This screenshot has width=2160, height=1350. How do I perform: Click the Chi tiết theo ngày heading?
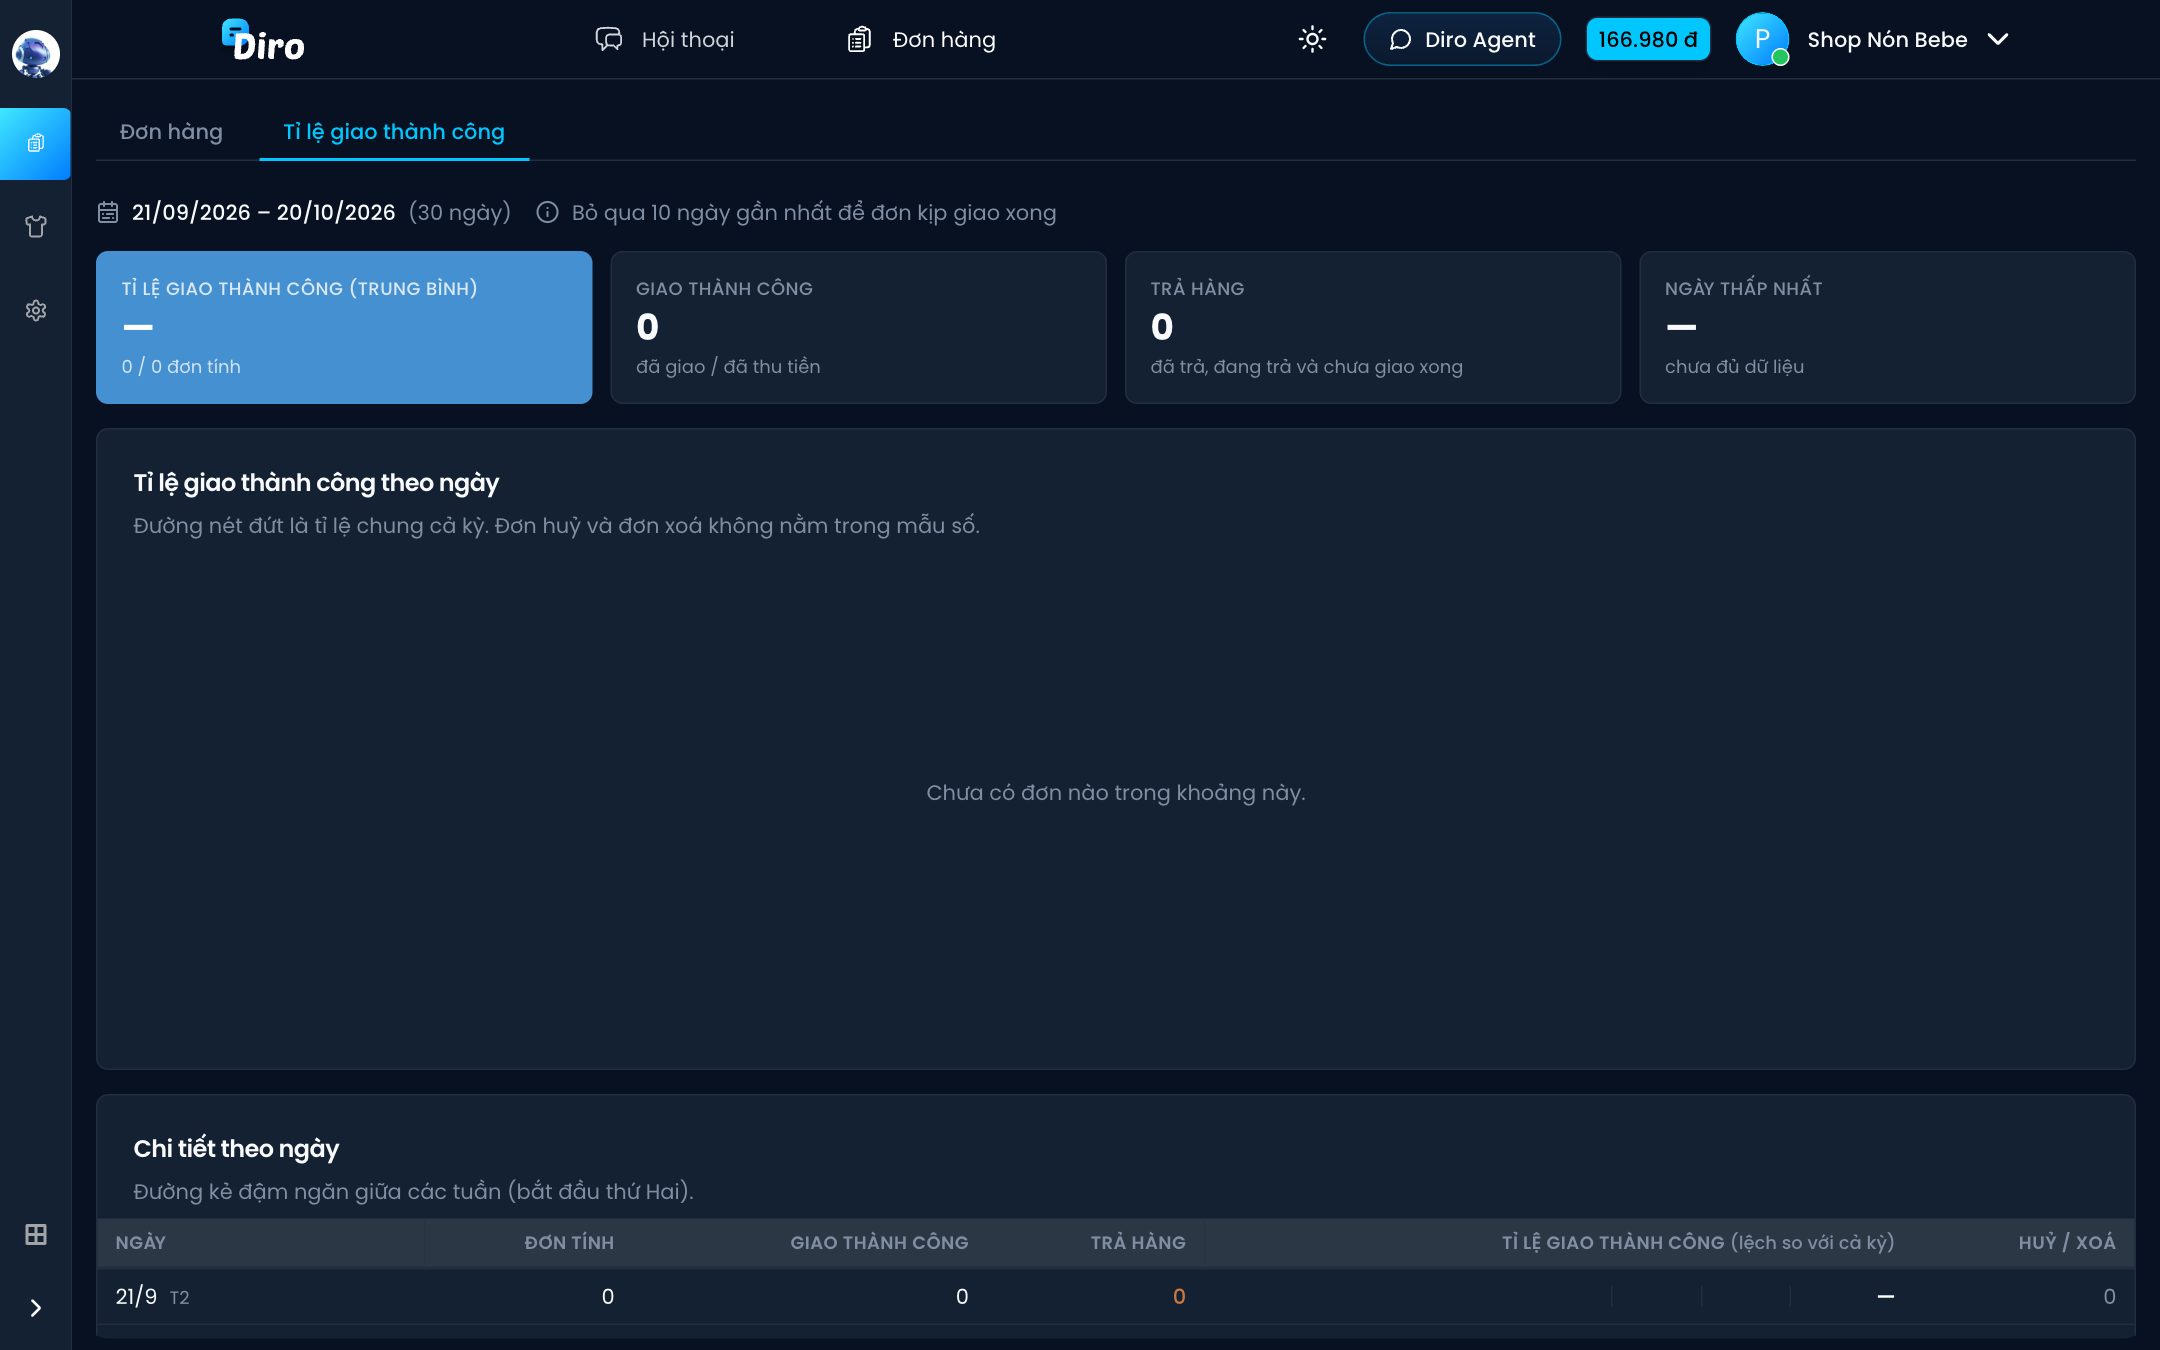[236, 1148]
